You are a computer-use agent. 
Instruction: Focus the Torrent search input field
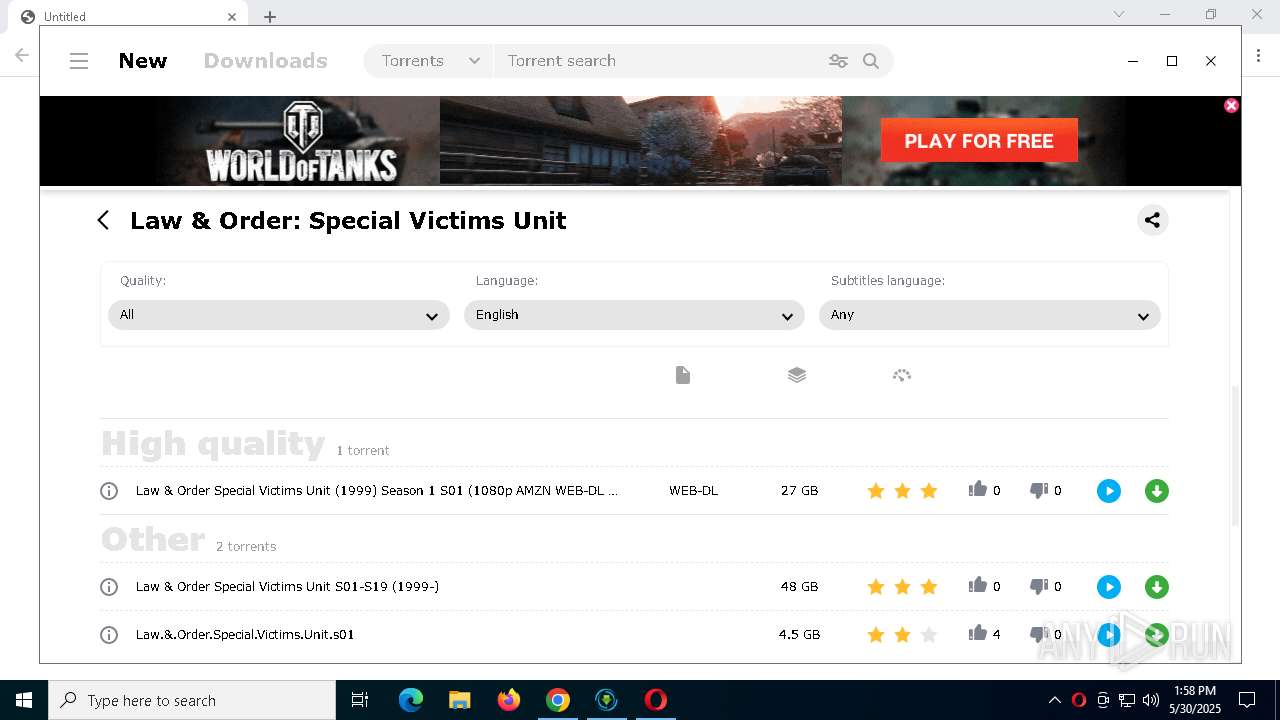tap(660, 61)
